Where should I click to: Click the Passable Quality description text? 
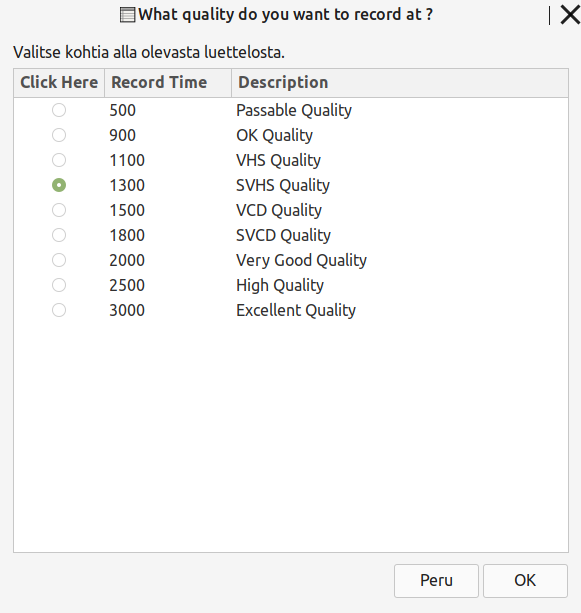click(294, 110)
